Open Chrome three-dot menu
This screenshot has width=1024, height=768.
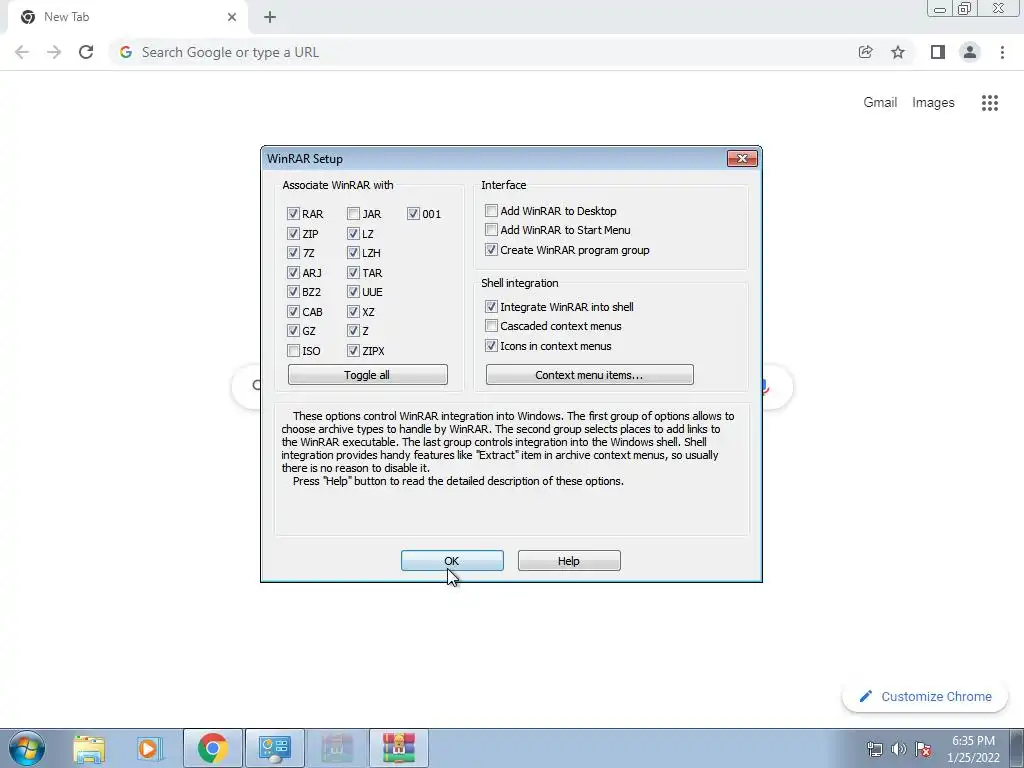(x=1002, y=52)
